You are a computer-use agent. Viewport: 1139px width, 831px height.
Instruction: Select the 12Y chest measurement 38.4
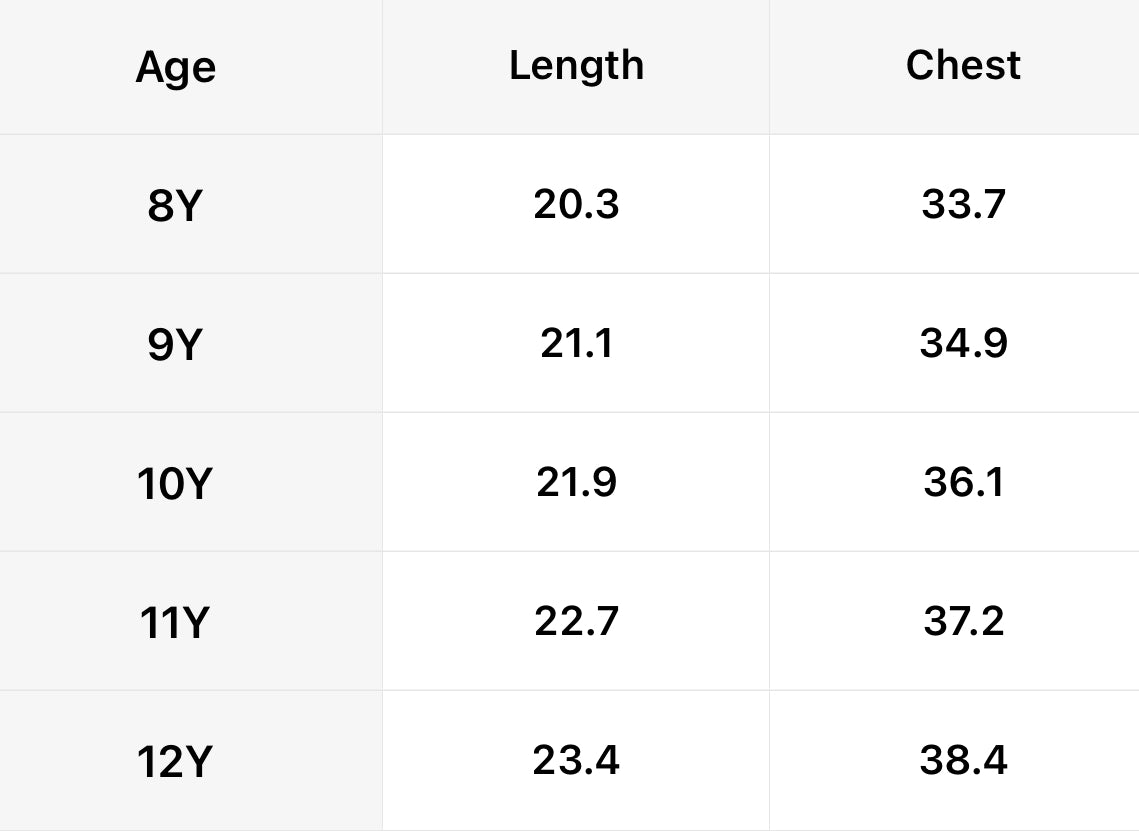tap(963, 760)
